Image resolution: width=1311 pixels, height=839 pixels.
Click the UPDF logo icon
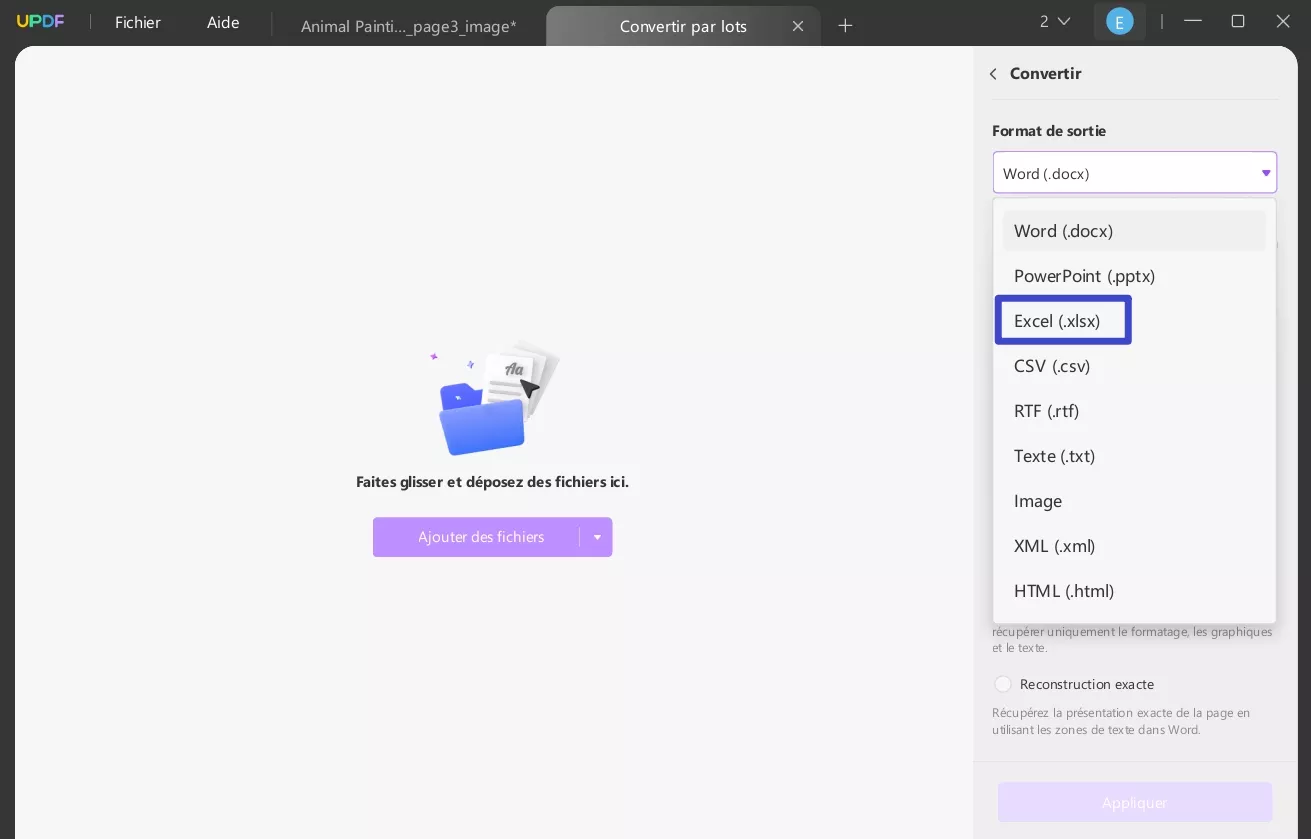[x=40, y=20]
